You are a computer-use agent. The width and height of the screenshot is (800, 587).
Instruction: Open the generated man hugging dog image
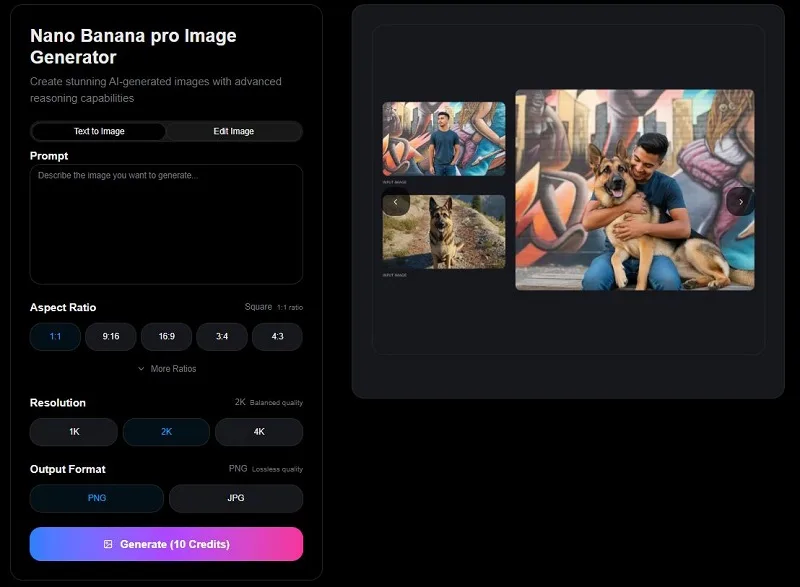(635, 190)
